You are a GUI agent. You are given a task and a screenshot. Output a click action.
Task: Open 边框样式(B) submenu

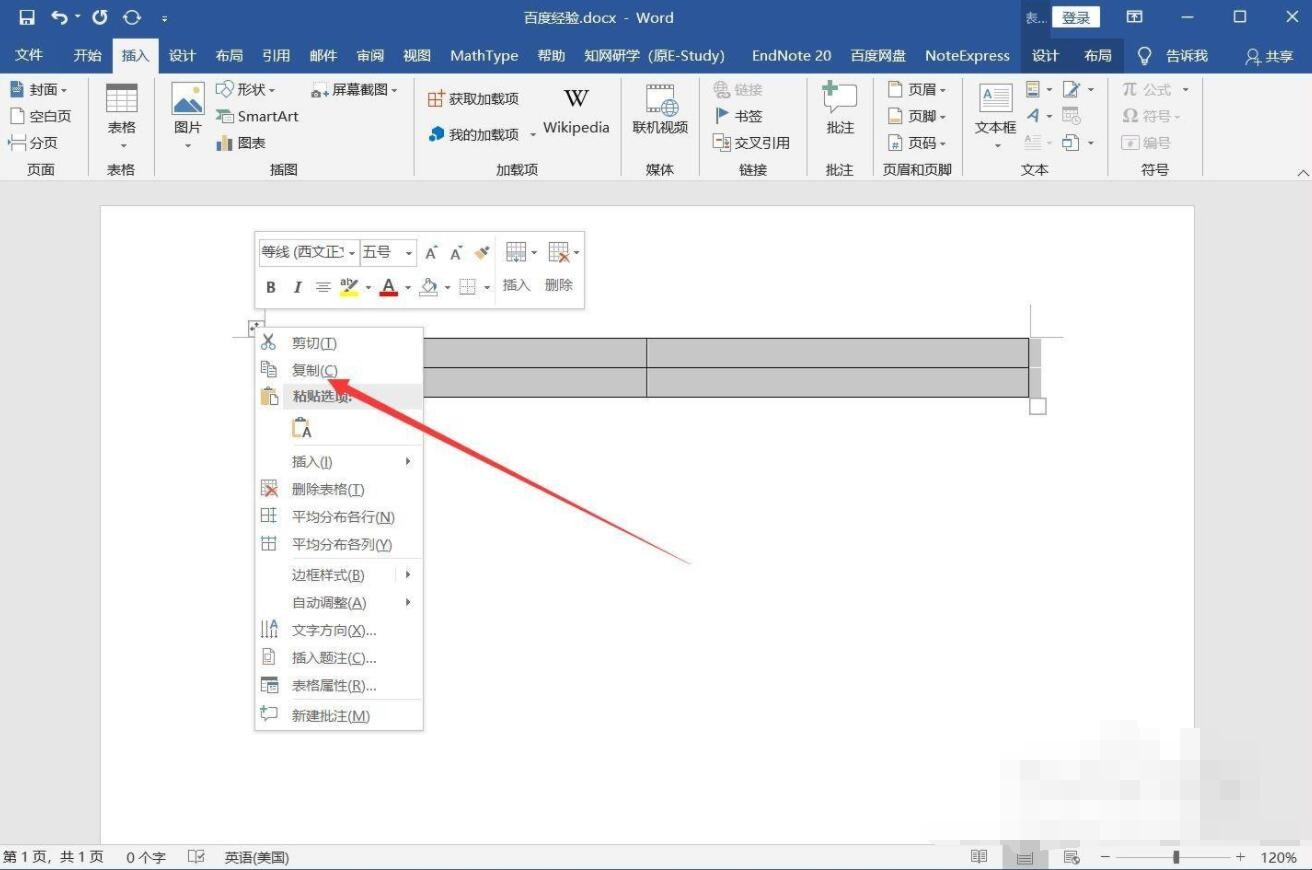(x=339, y=575)
